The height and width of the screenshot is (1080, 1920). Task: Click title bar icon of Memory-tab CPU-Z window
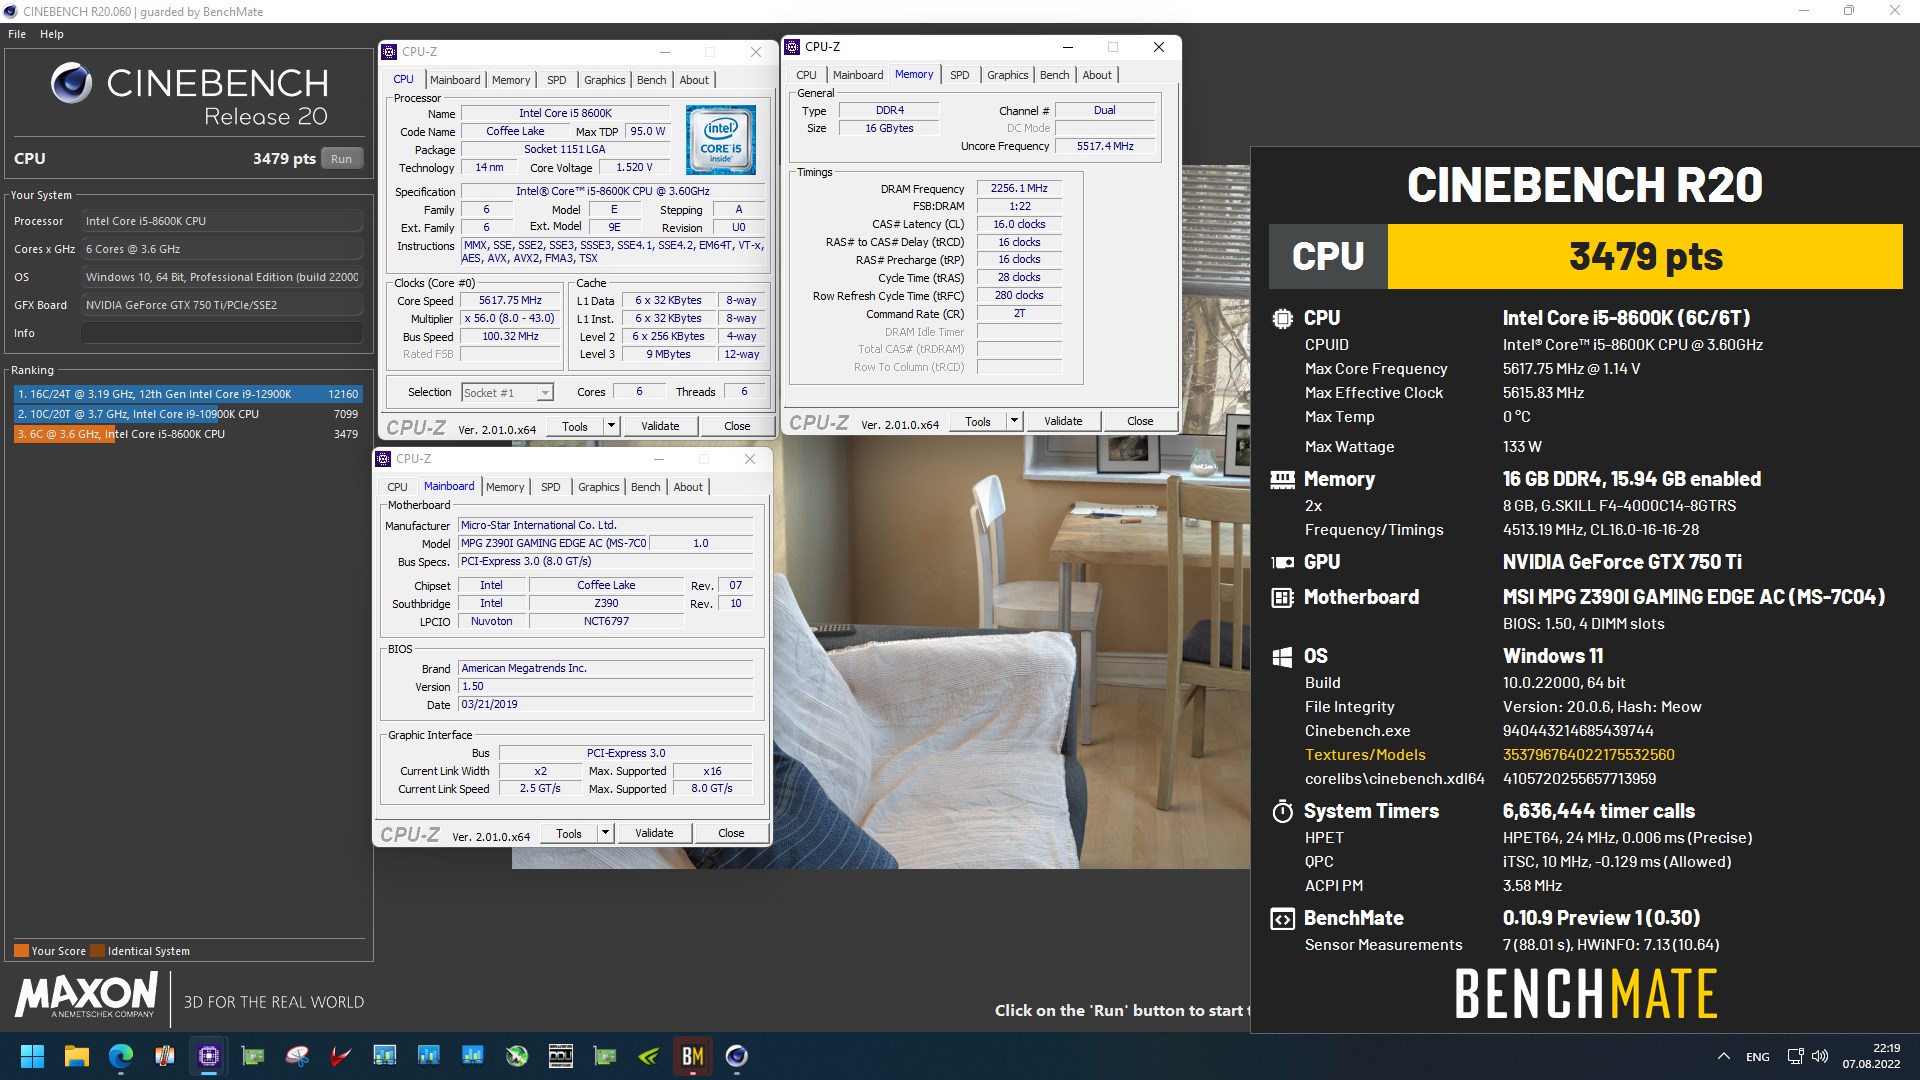tap(792, 47)
